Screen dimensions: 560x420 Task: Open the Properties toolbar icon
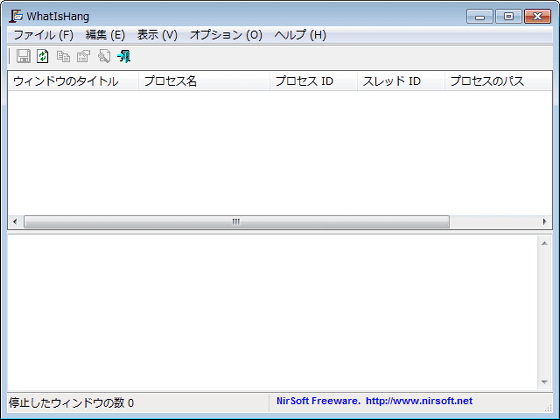coord(84,56)
